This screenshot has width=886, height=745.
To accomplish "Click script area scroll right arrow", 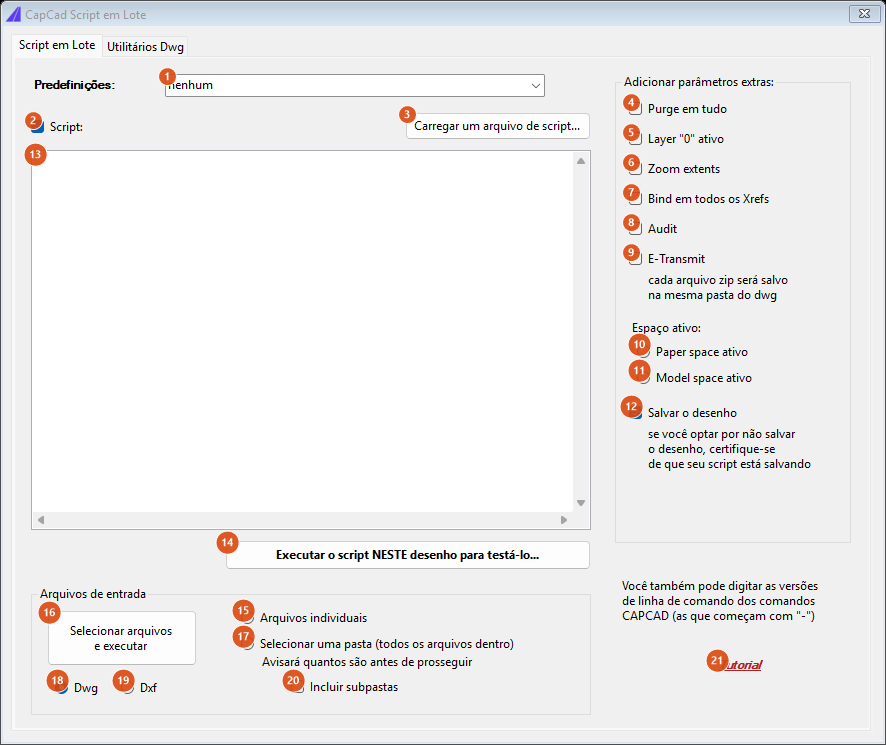I will (x=564, y=520).
